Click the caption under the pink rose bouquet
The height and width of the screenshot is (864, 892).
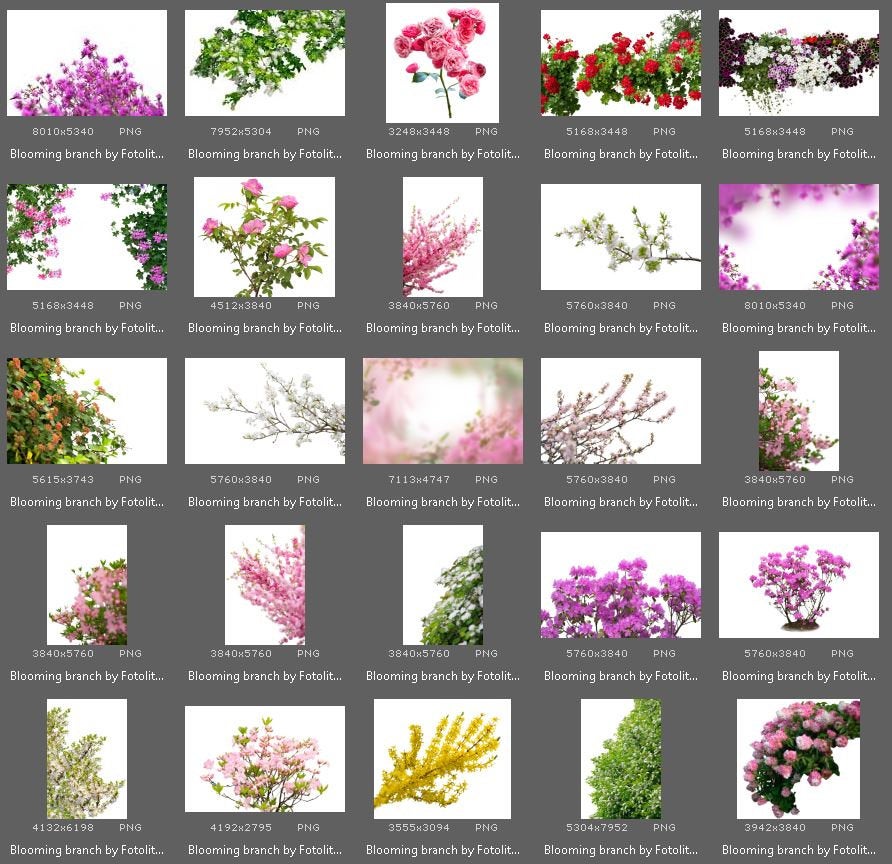pos(443,154)
